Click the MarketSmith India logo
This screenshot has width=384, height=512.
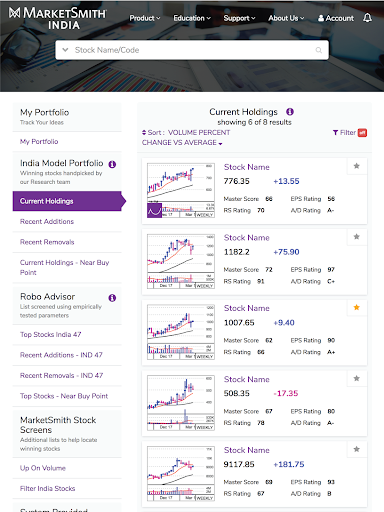point(58,19)
